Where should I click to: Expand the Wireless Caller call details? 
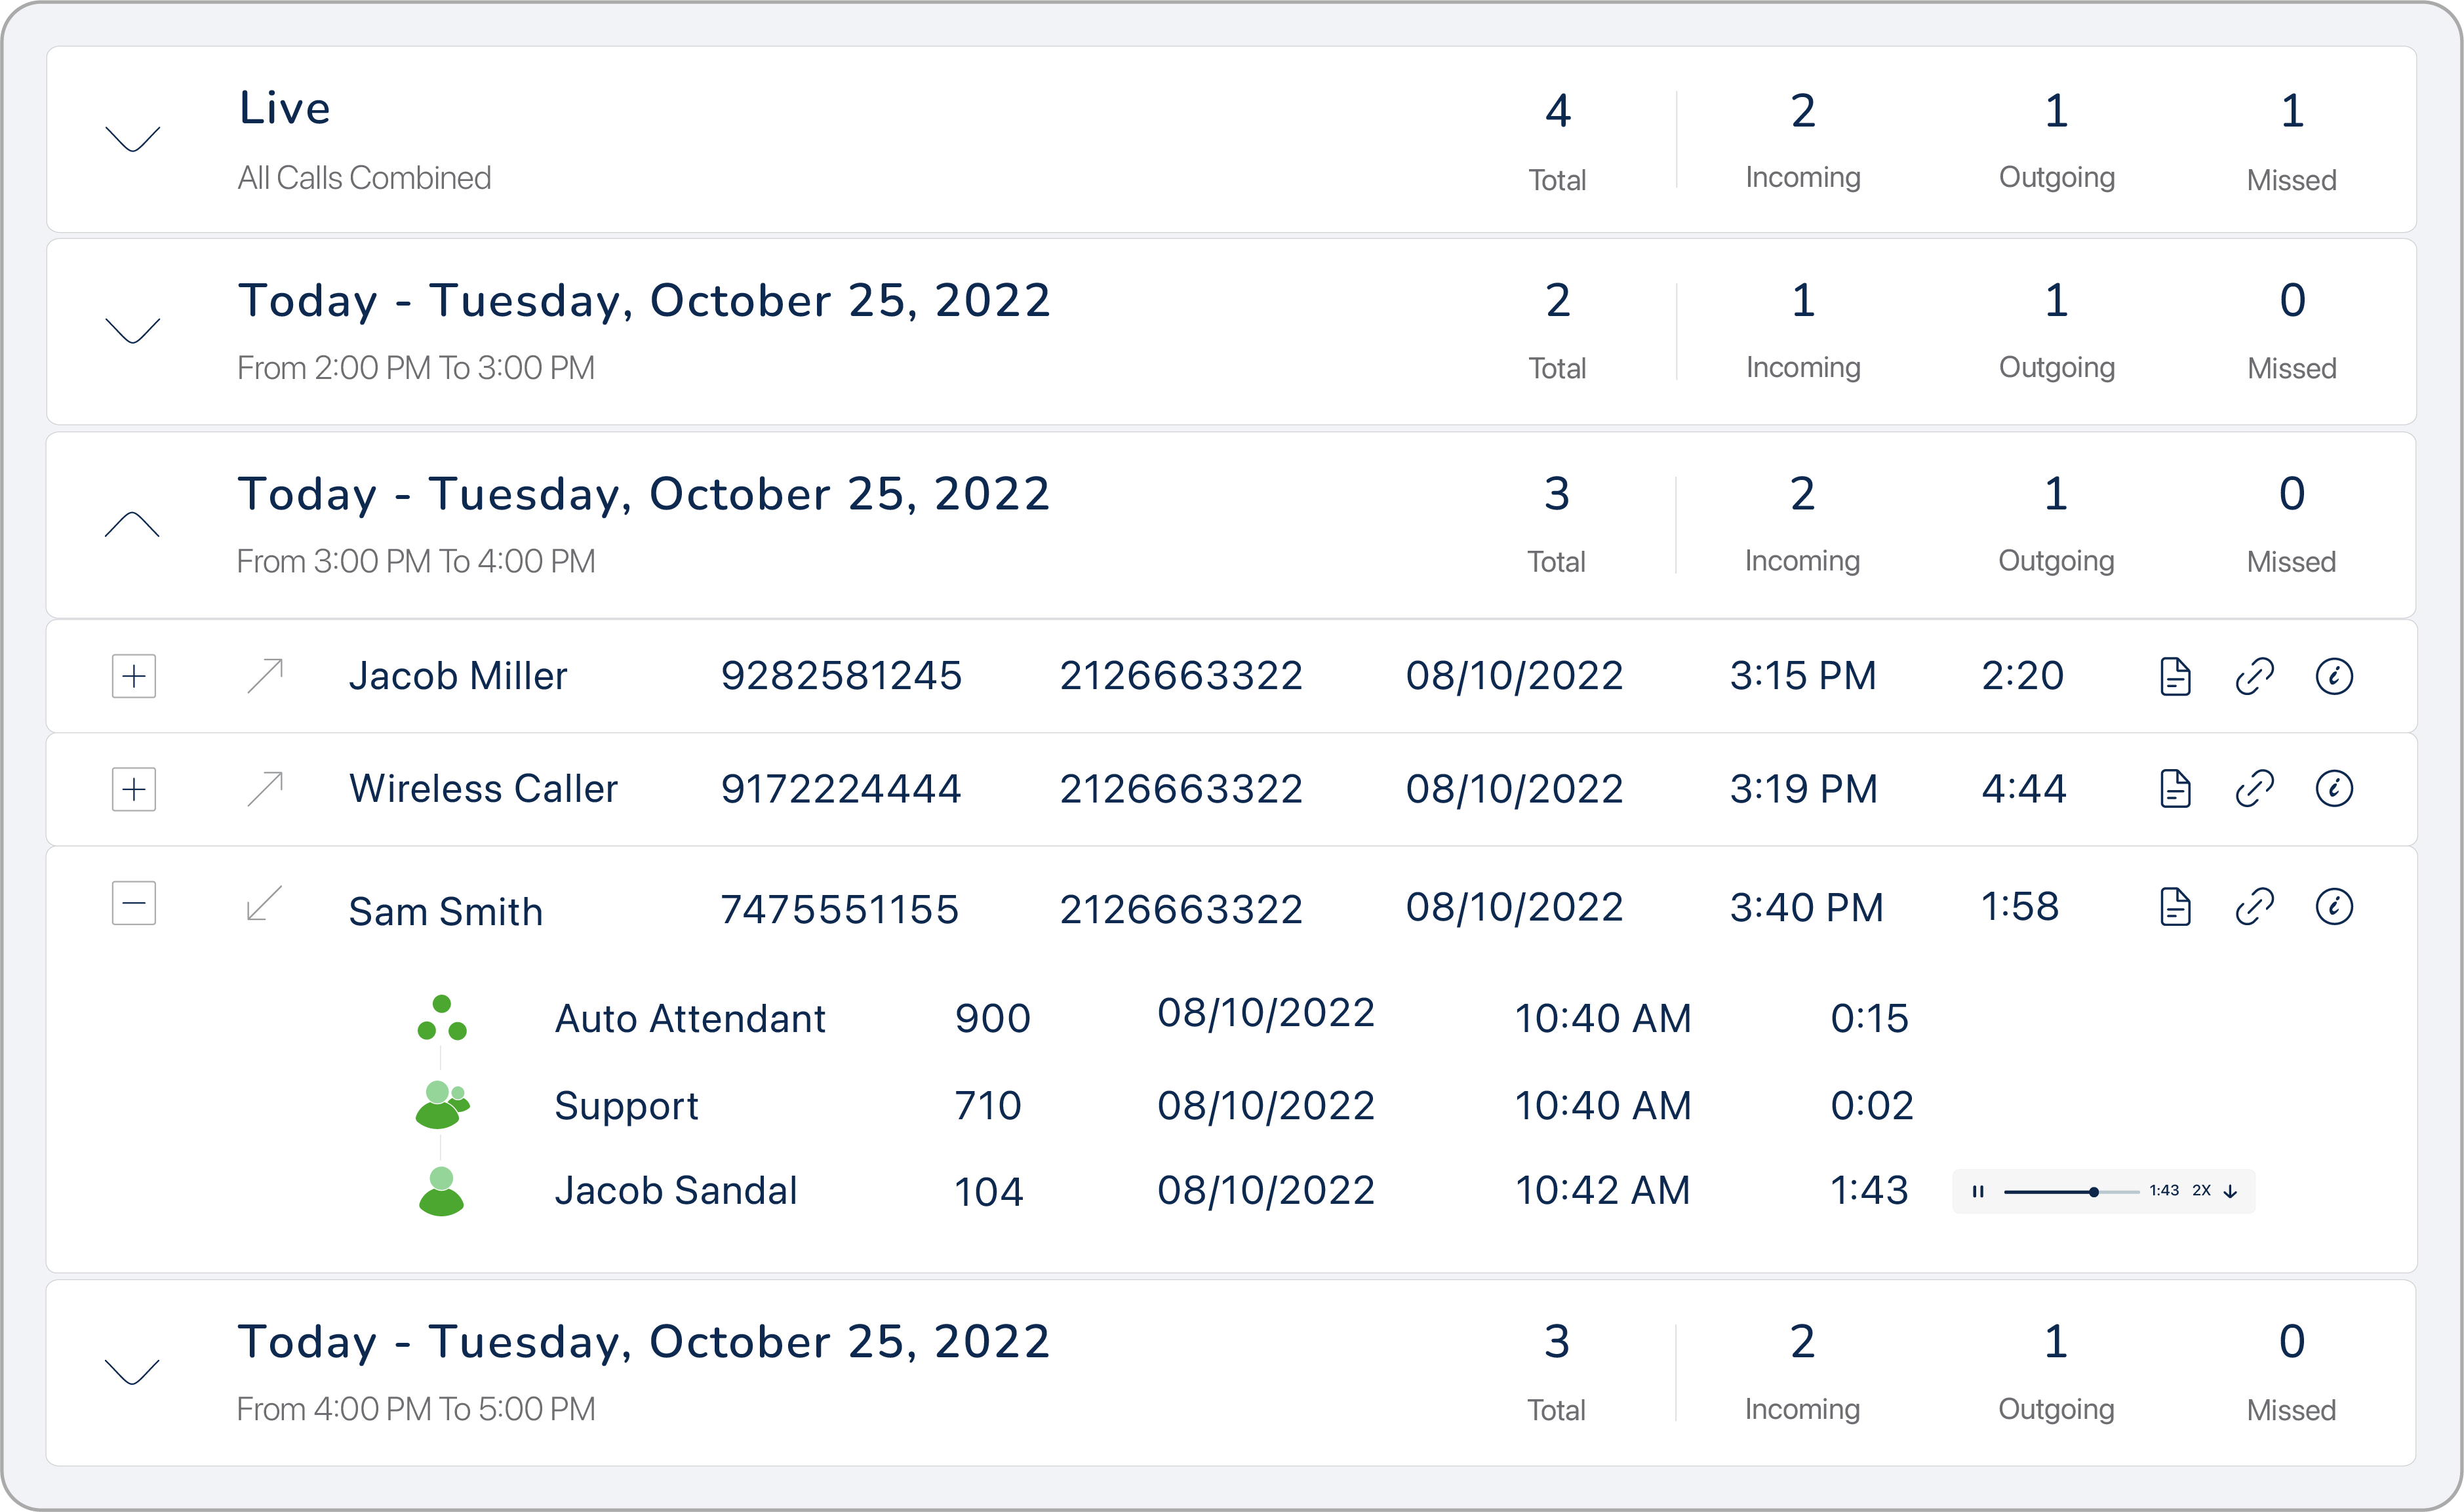coord(134,790)
